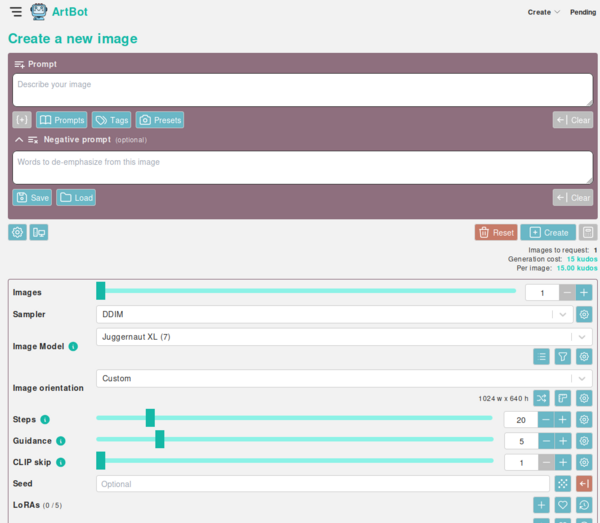Open settings gear next to Sampler

(585, 314)
